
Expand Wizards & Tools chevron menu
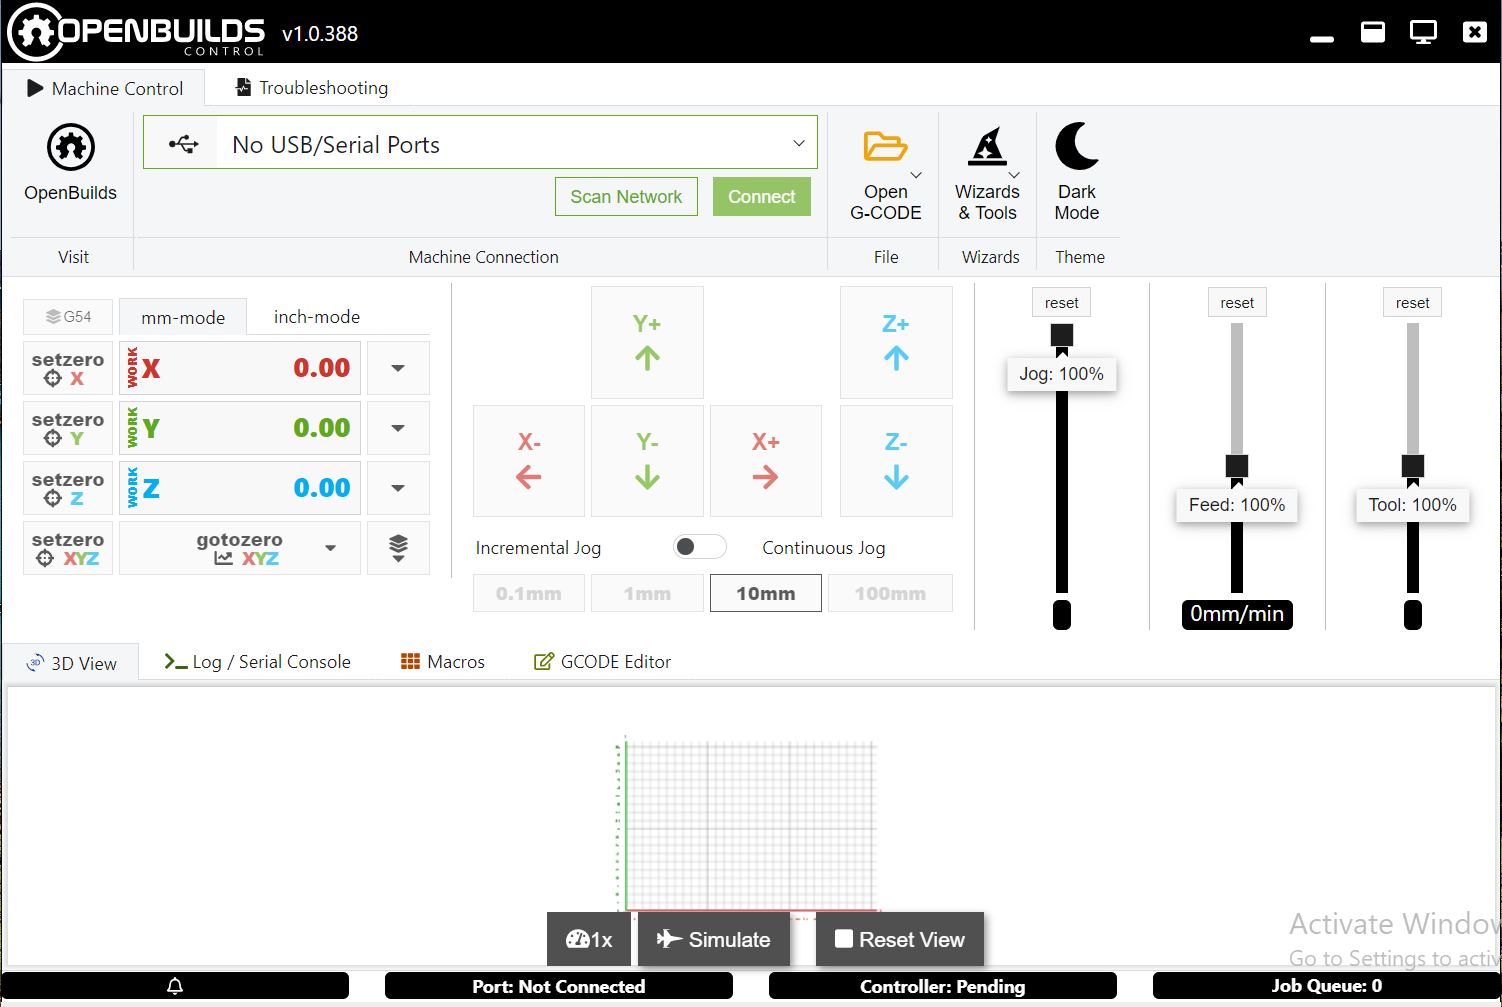(1014, 176)
